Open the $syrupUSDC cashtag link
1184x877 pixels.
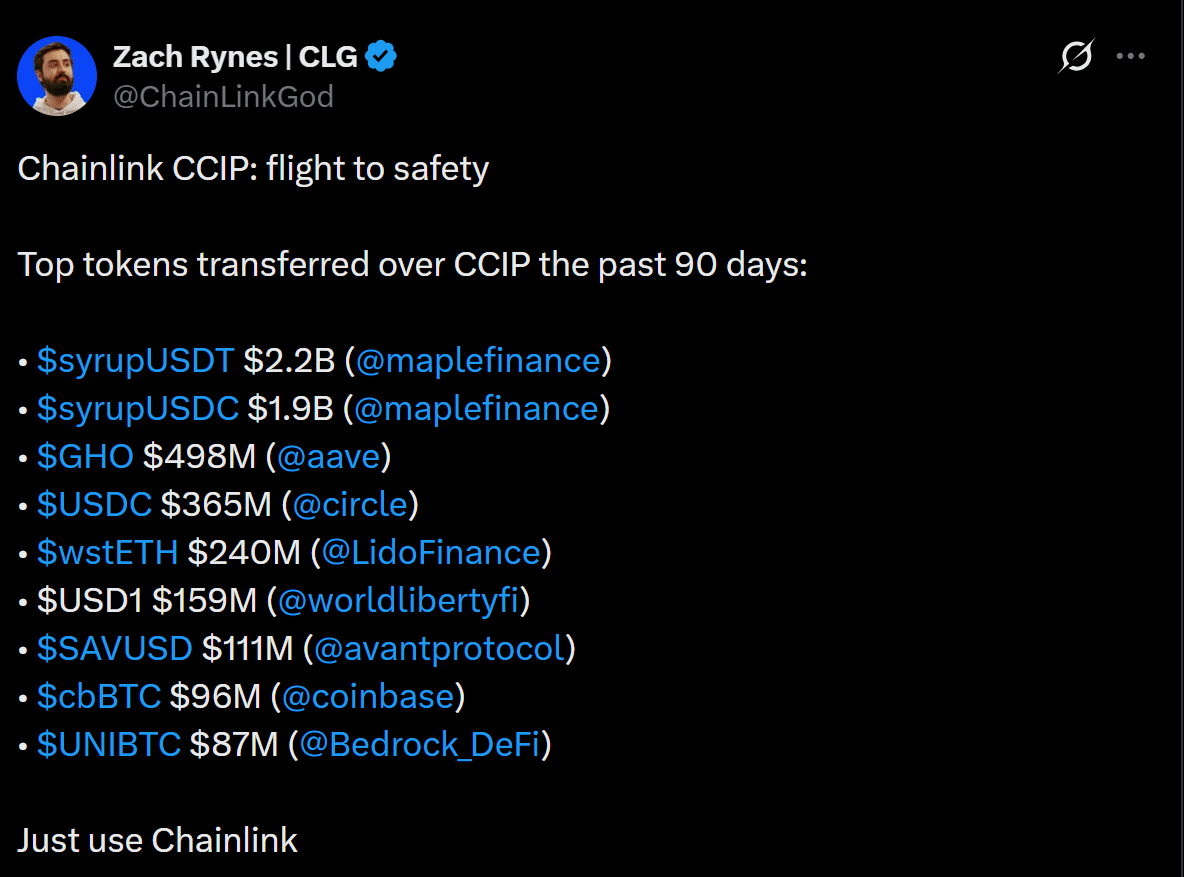(135, 408)
